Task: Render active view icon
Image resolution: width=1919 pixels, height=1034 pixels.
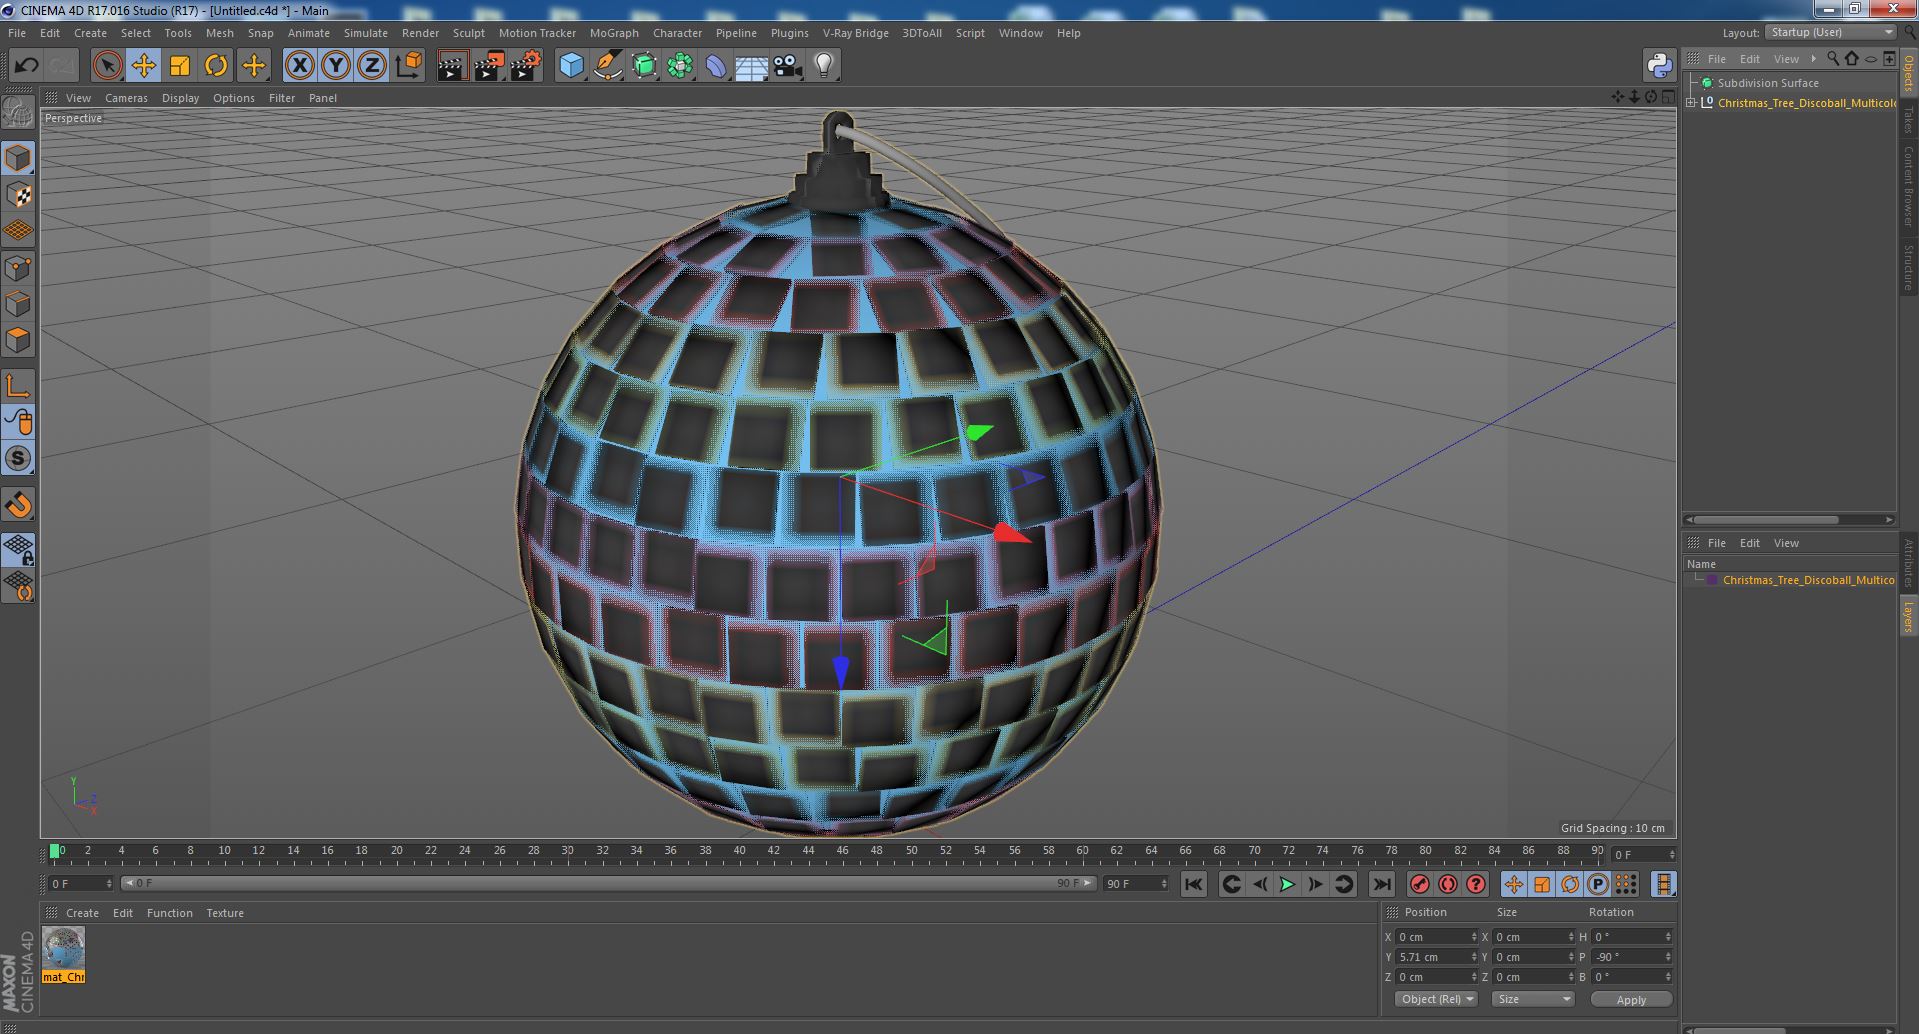Action: point(452,66)
